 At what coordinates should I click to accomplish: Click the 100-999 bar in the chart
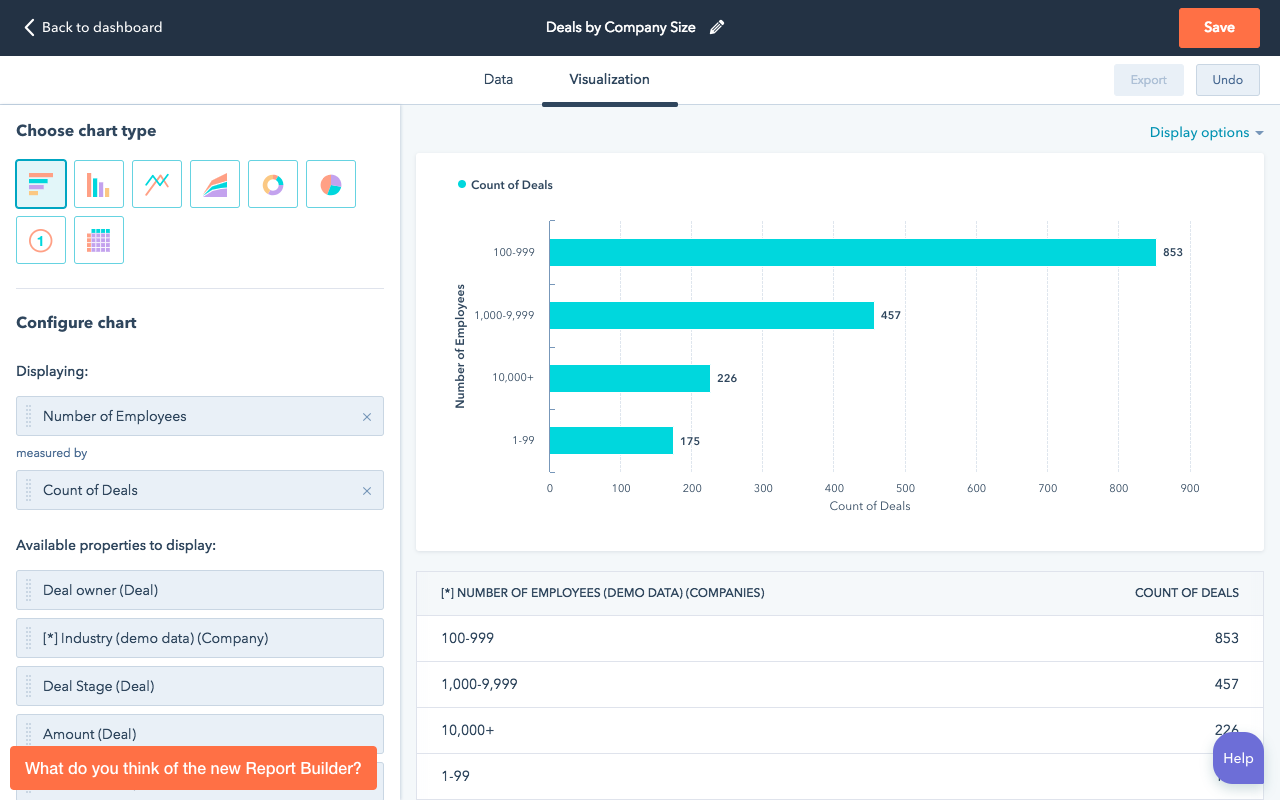851,252
